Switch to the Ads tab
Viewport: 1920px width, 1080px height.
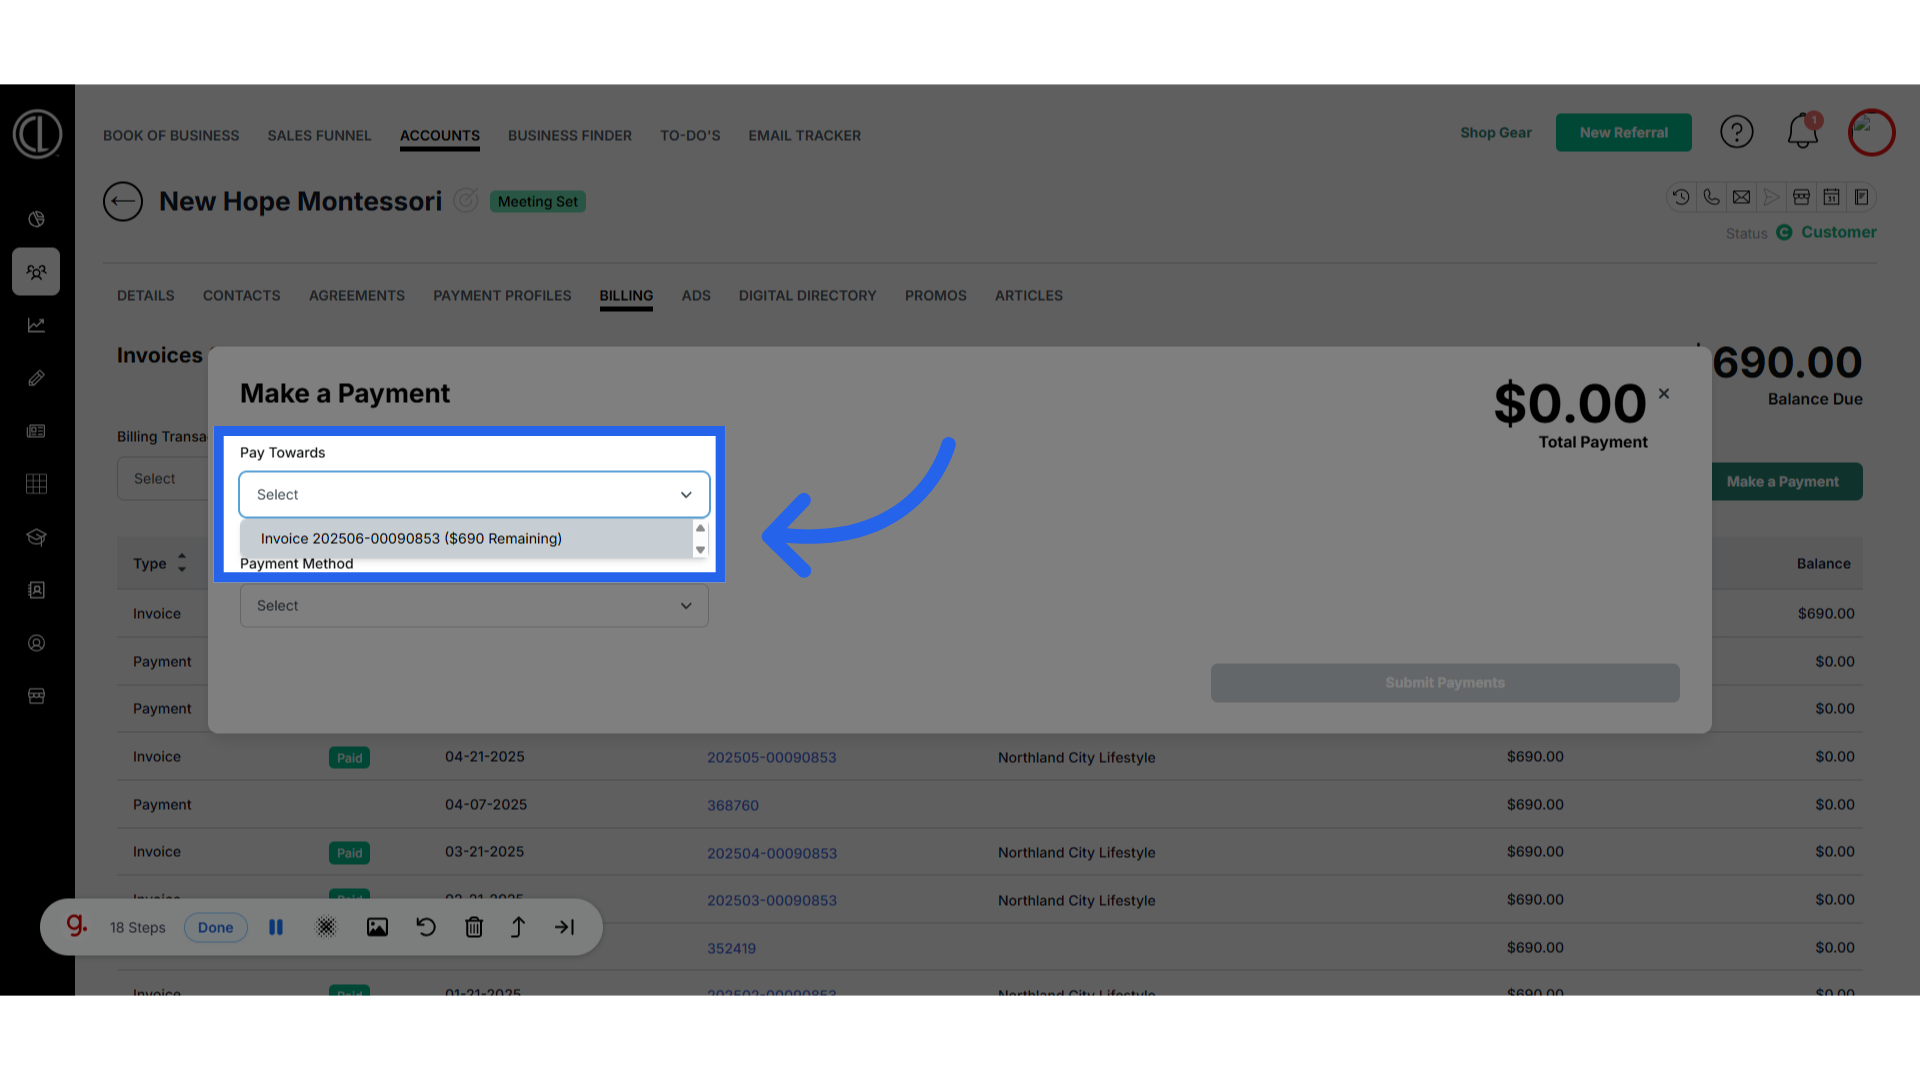pyautogui.click(x=696, y=295)
